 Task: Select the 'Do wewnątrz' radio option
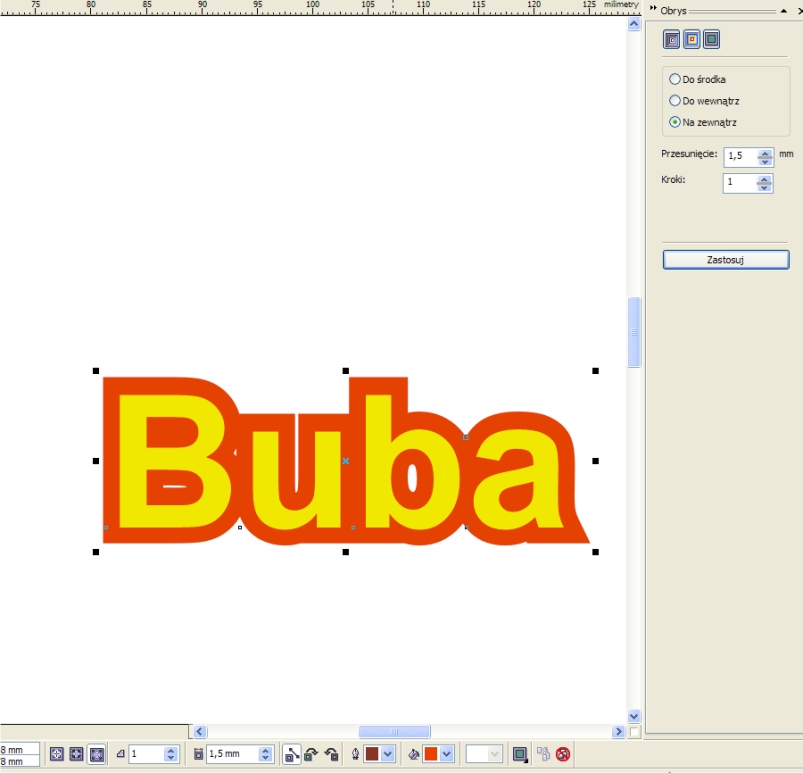pos(675,101)
